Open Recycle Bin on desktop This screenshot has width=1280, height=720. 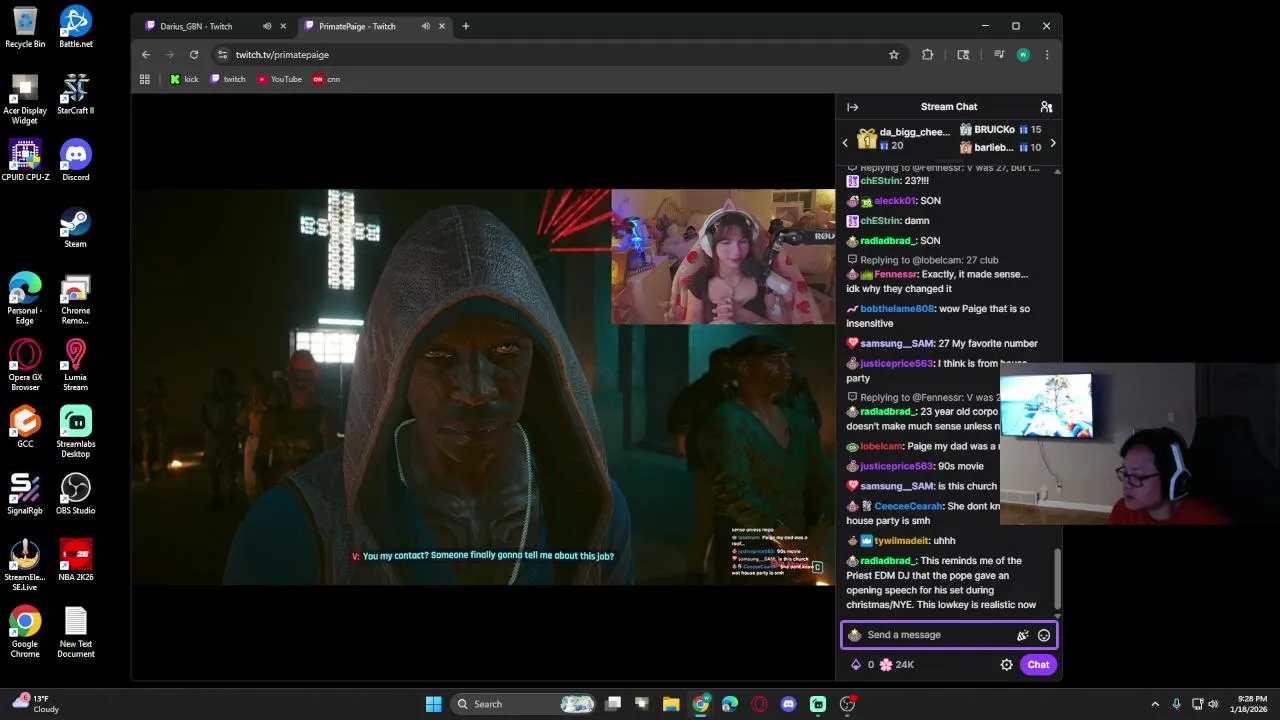pos(25,27)
